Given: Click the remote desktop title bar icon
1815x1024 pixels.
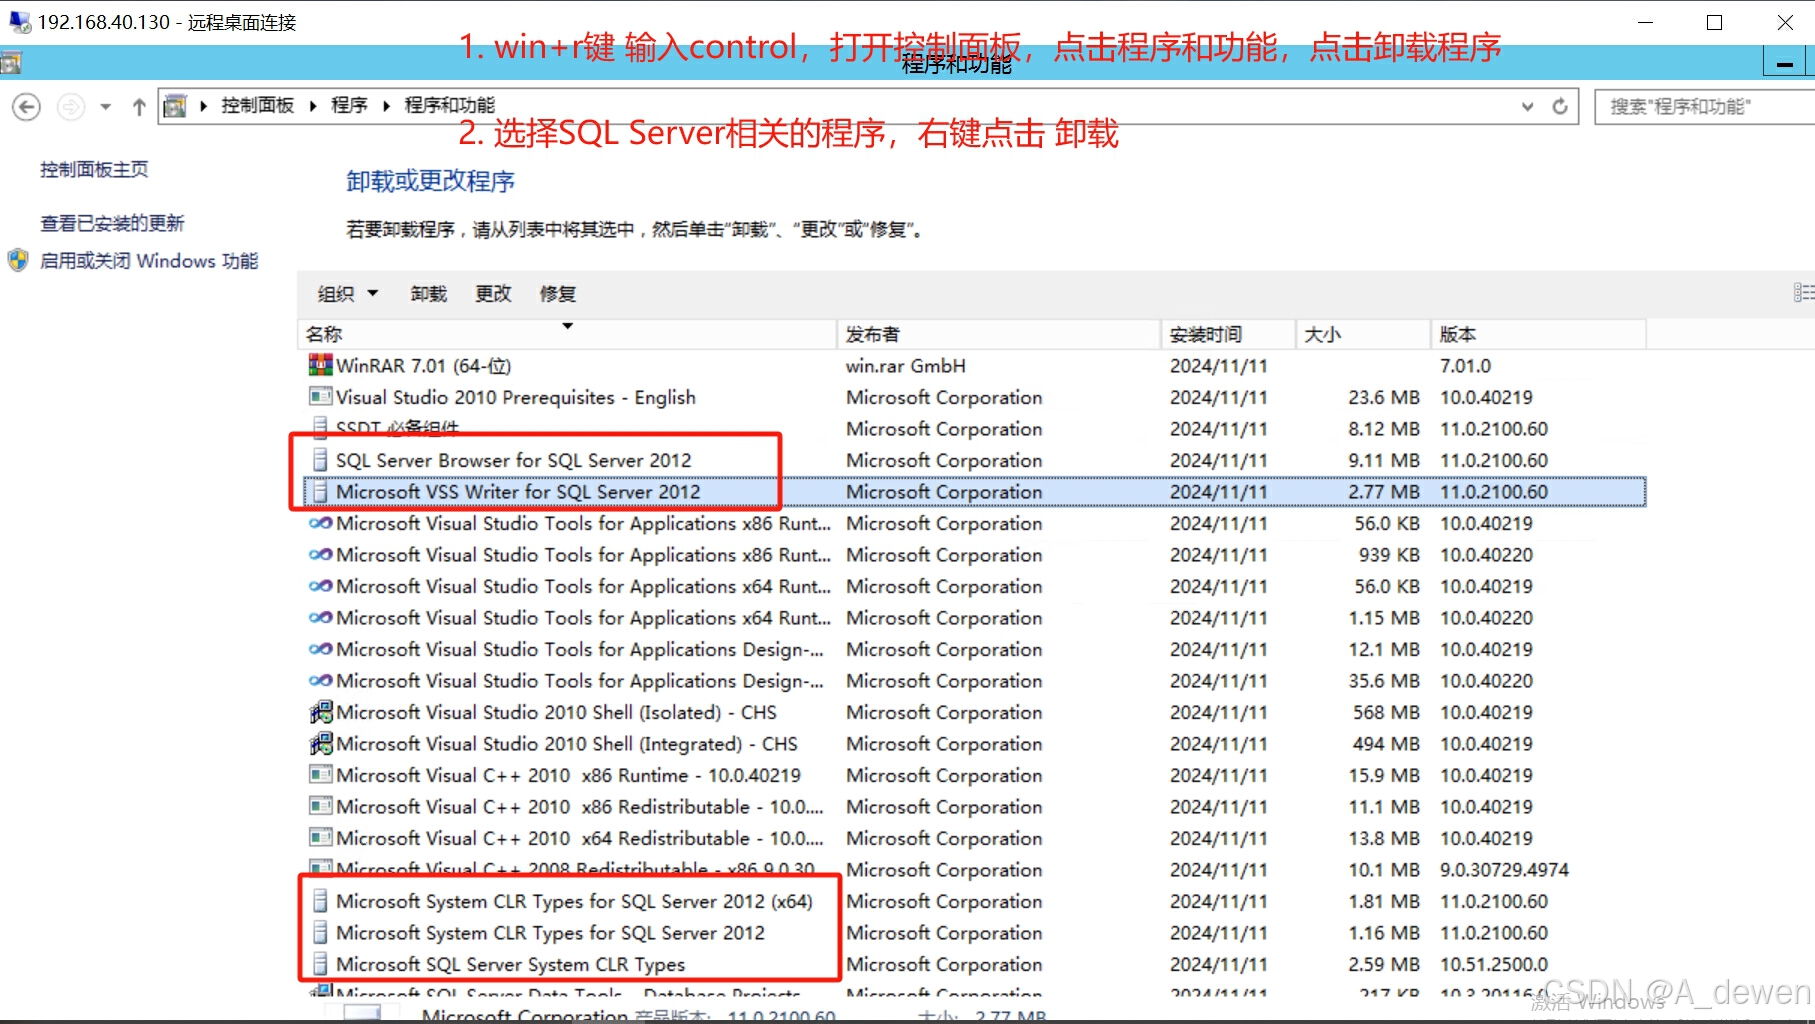Looking at the screenshot, I should 19,22.
